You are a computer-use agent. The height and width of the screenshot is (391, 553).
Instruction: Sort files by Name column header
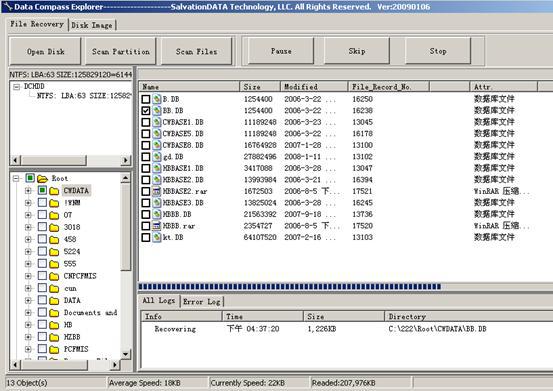[189, 87]
